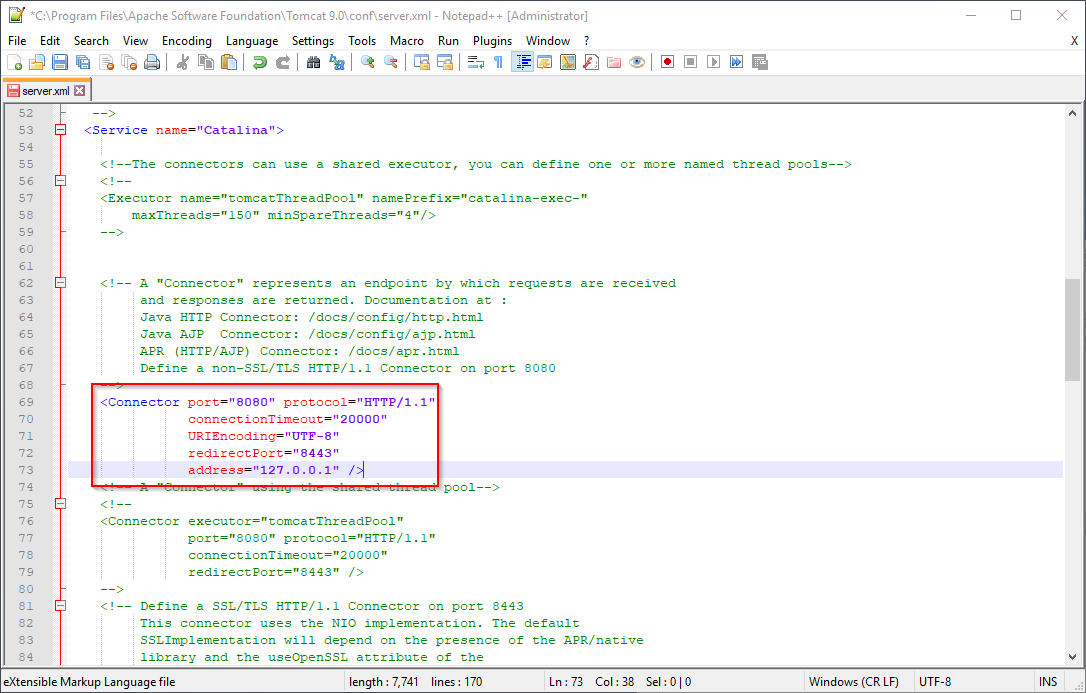The image size is (1086, 693).
Task: Toggle Show All Characters pilcrow icon
Action: click(x=499, y=62)
